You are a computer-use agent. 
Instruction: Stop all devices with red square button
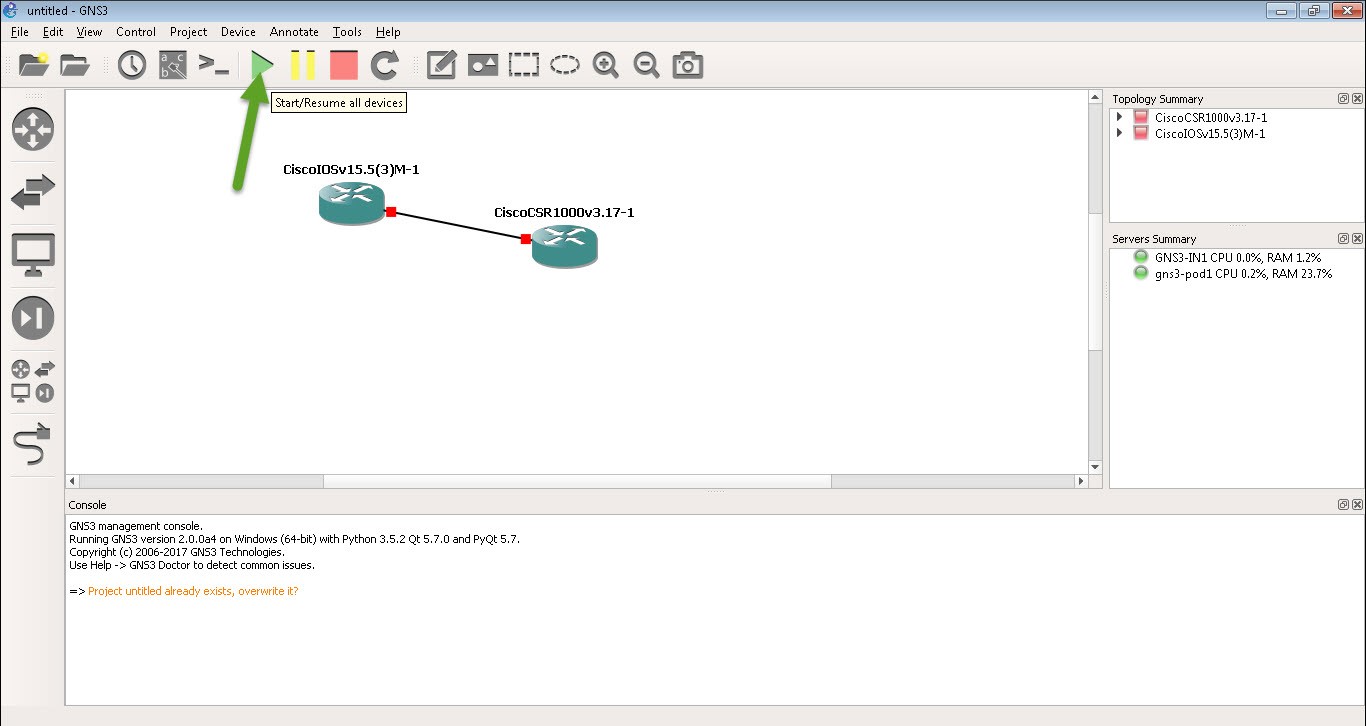click(x=344, y=65)
